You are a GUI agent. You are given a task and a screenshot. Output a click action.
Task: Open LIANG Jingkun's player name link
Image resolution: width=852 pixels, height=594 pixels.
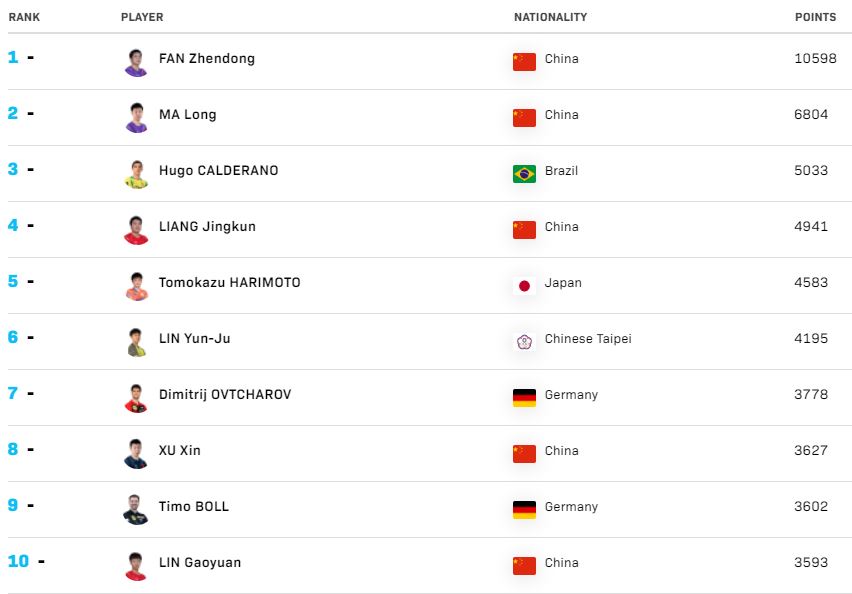[207, 227]
